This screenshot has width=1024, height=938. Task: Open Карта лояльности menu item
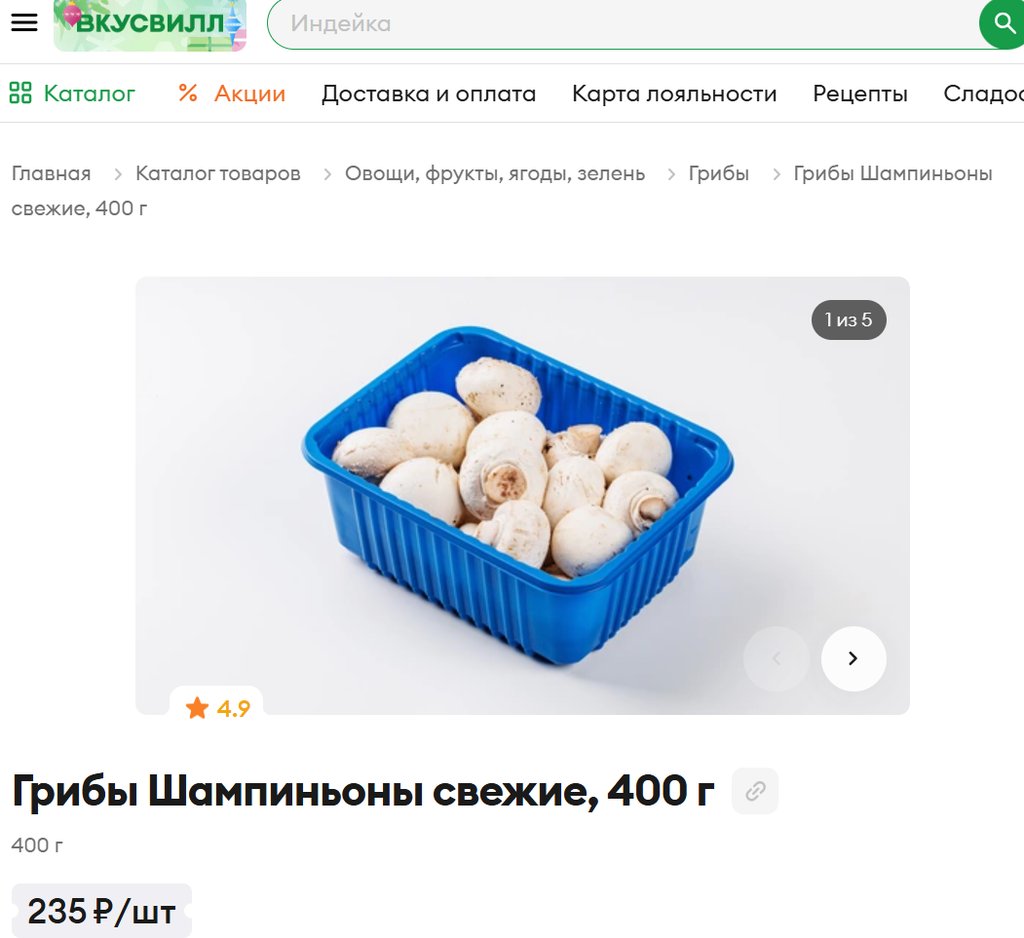click(x=675, y=93)
